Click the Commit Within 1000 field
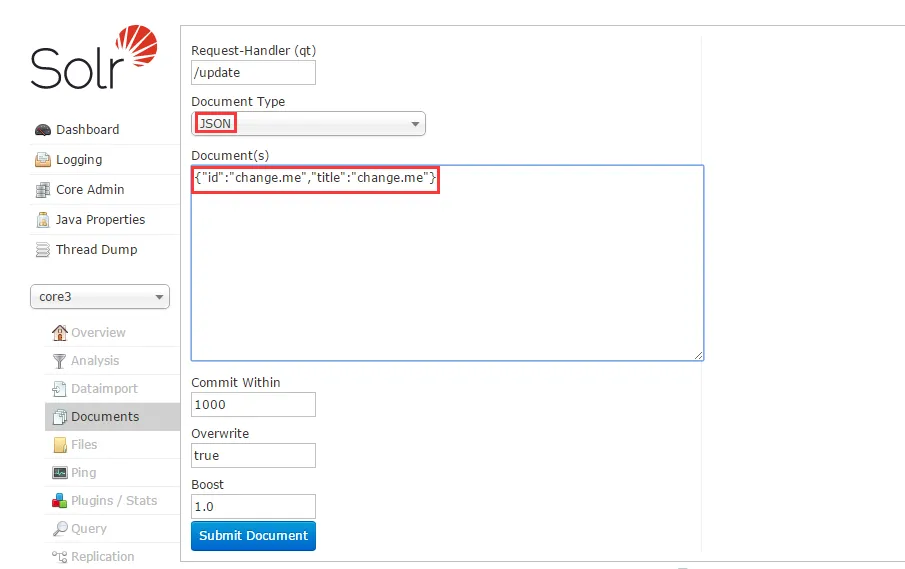 (x=253, y=405)
